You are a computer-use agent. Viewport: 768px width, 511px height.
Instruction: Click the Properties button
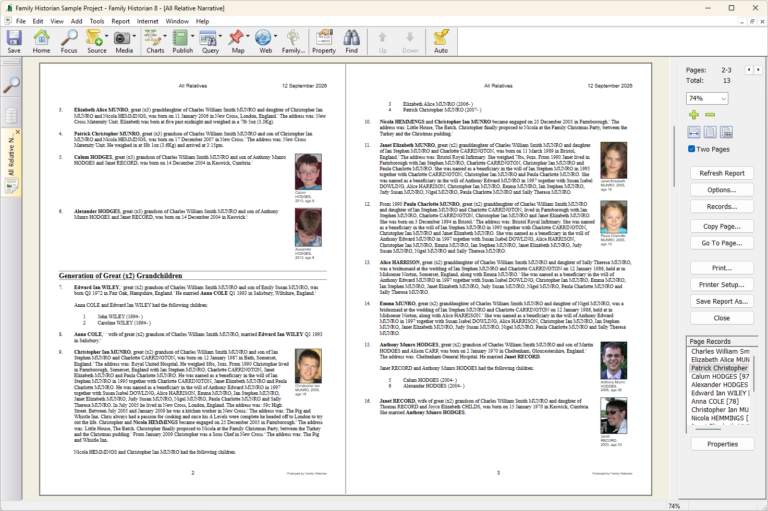point(722,444)
